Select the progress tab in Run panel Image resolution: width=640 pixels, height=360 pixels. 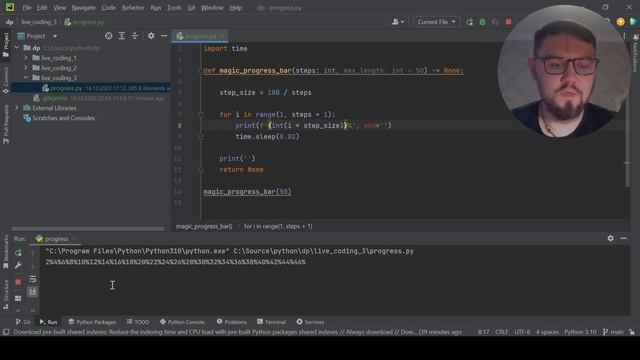[x=56, y=239]
